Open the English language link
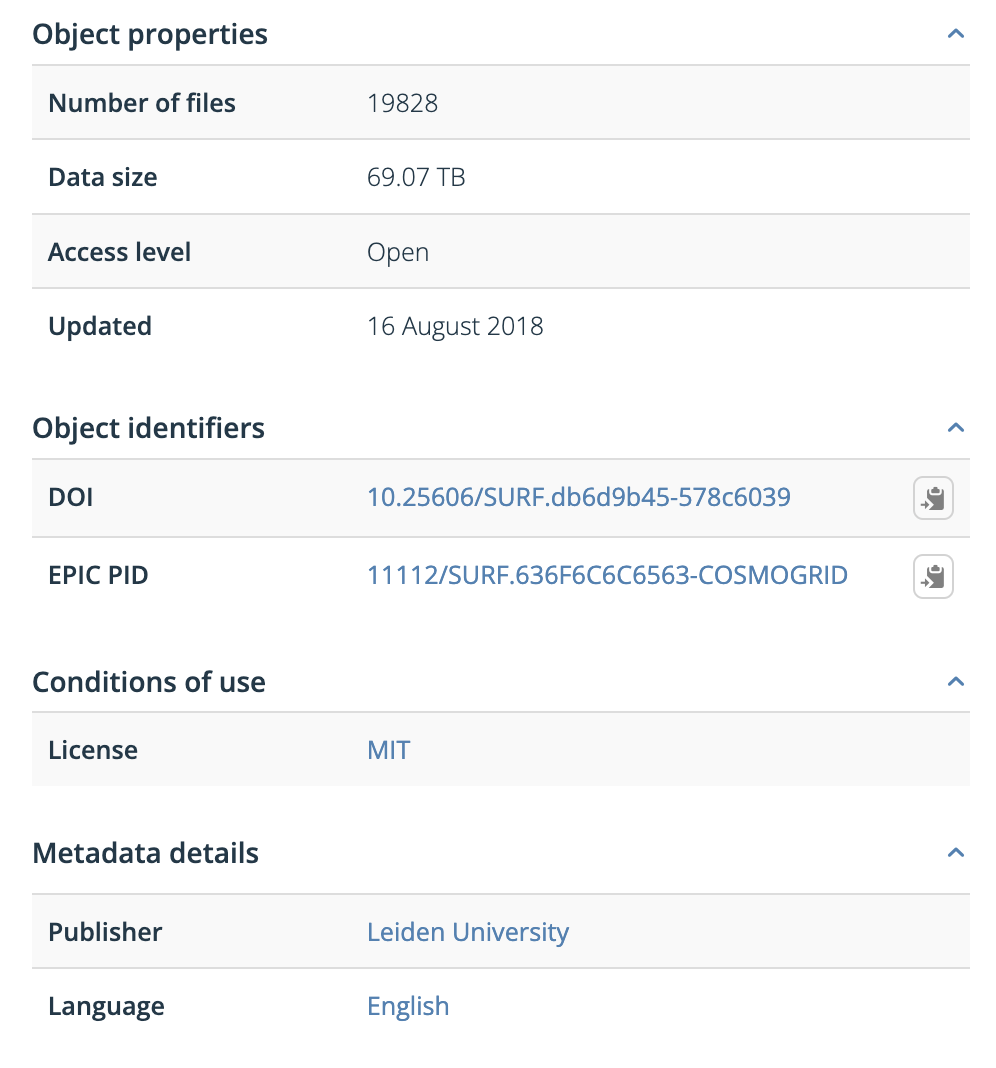Image resolution: width=996 pixels, height=1068 pixels. point(408,1006)
